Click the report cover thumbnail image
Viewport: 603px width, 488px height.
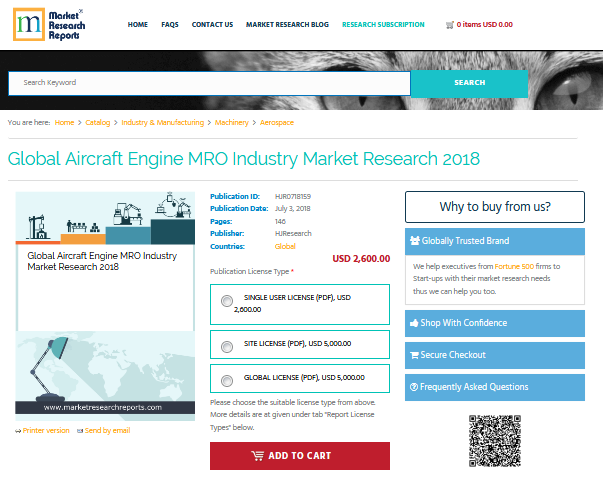(x=105, y=306)
